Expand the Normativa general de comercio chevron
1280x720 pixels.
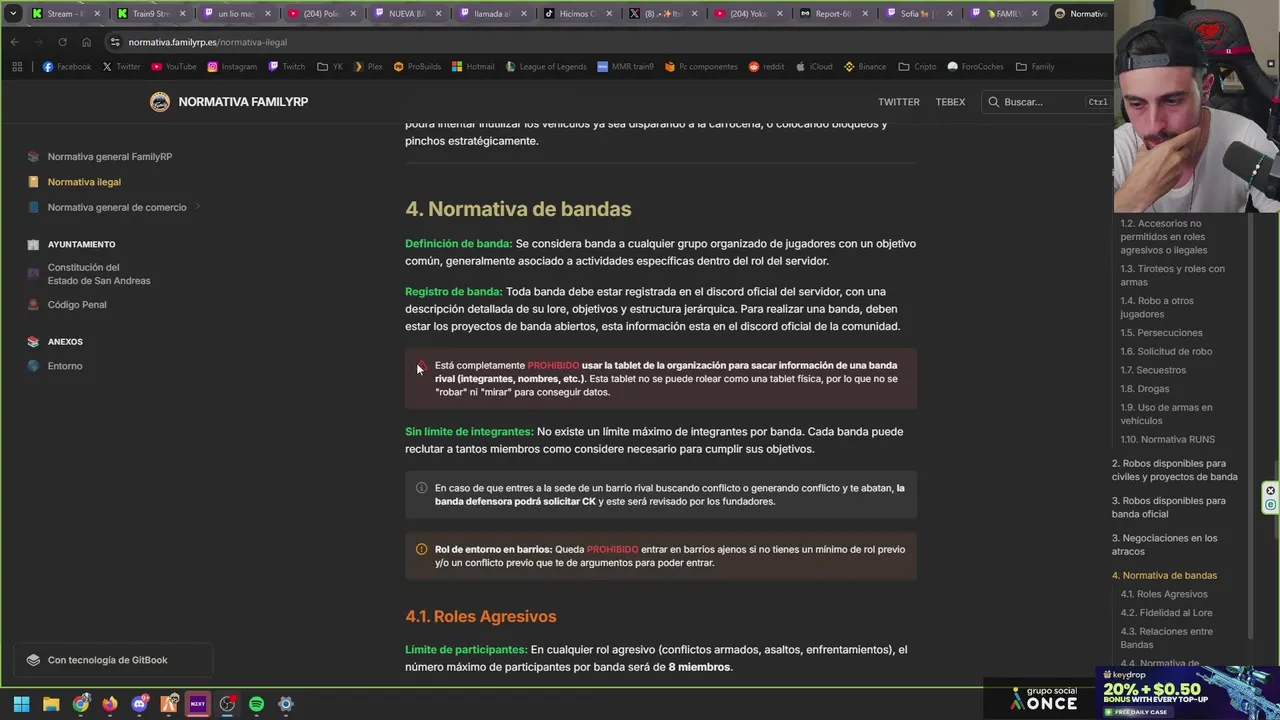(x=198, y=207)
